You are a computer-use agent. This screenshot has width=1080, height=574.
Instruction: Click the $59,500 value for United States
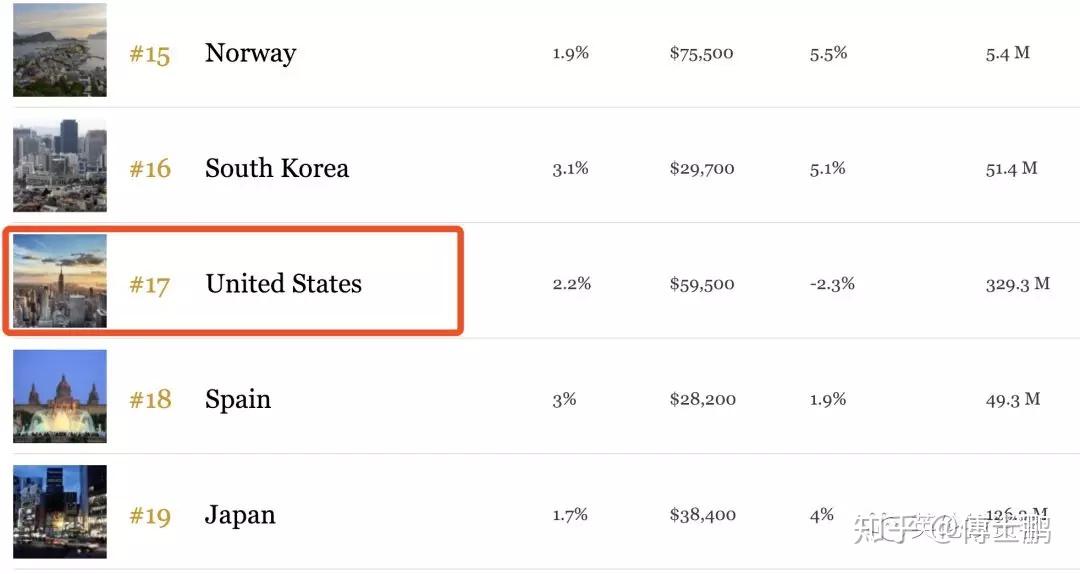(702, 284)
